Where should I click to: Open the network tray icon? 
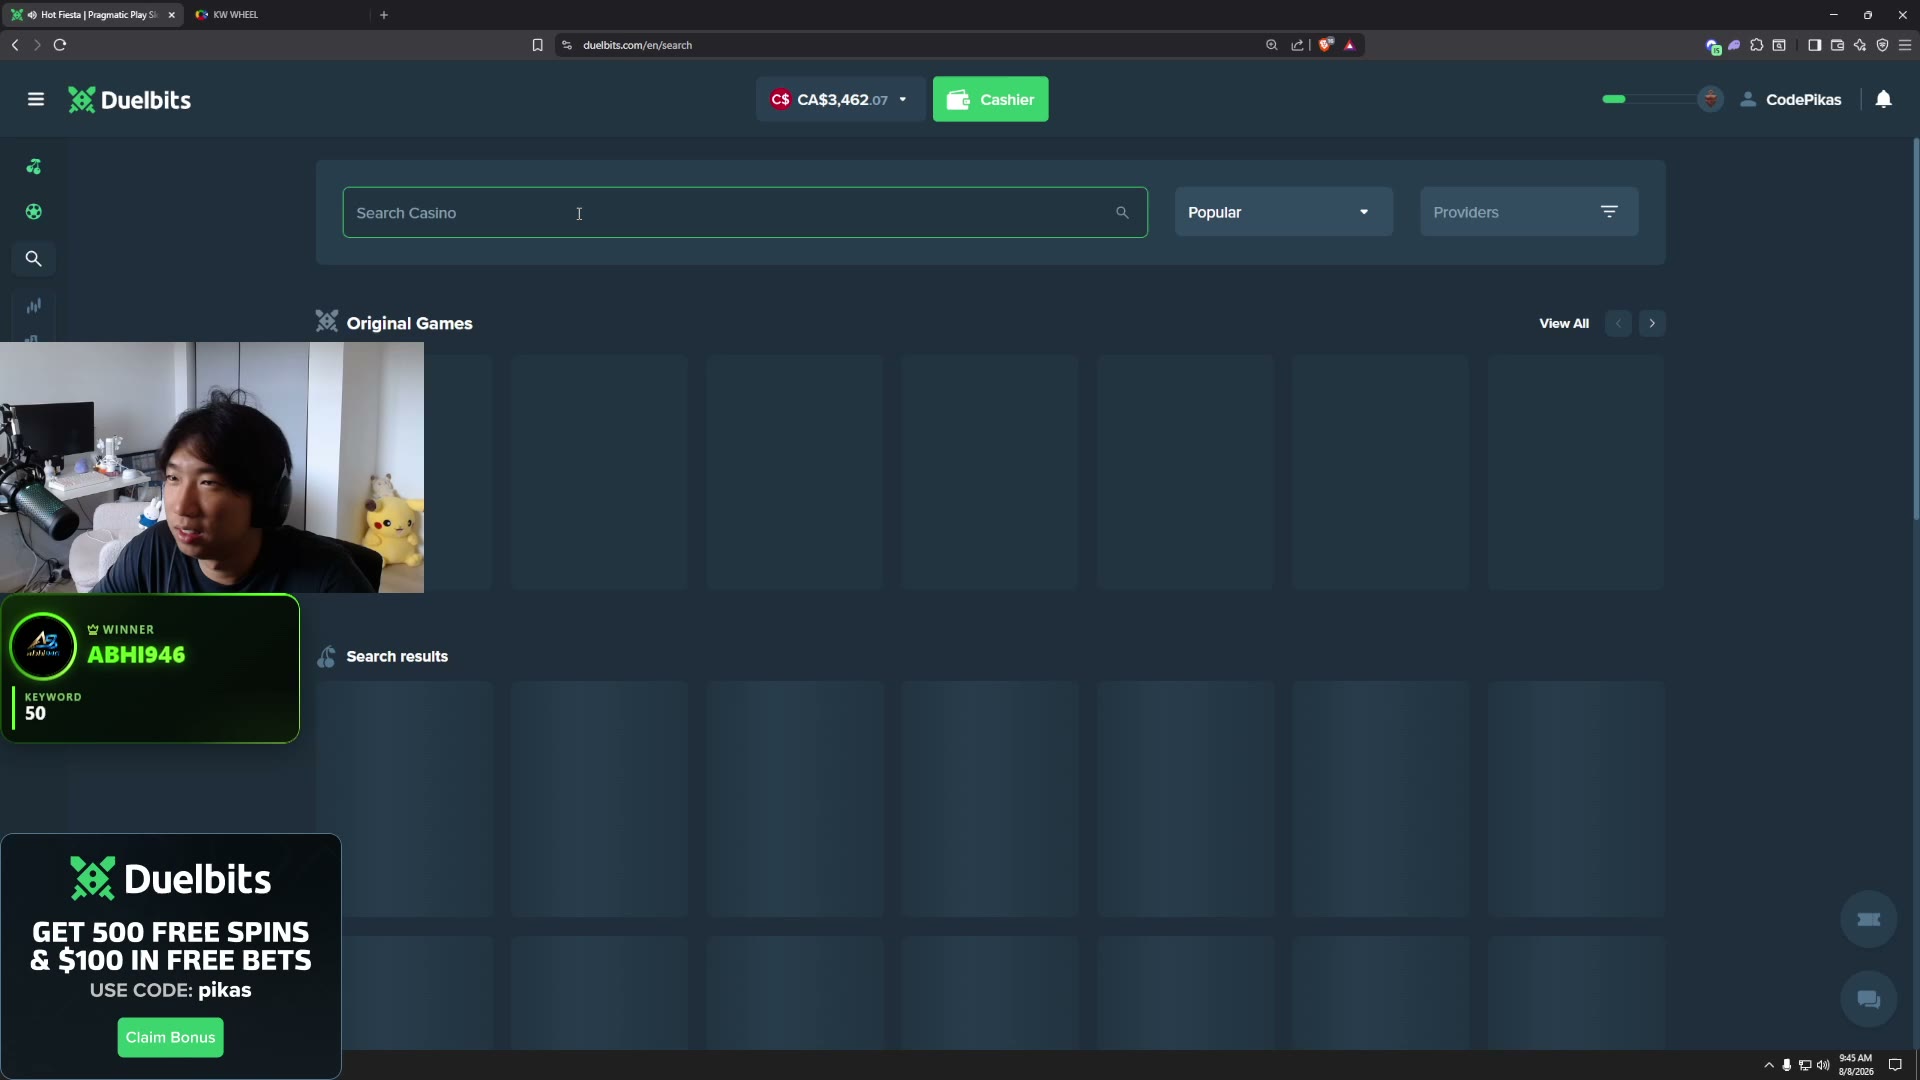coord(1805,1065)
